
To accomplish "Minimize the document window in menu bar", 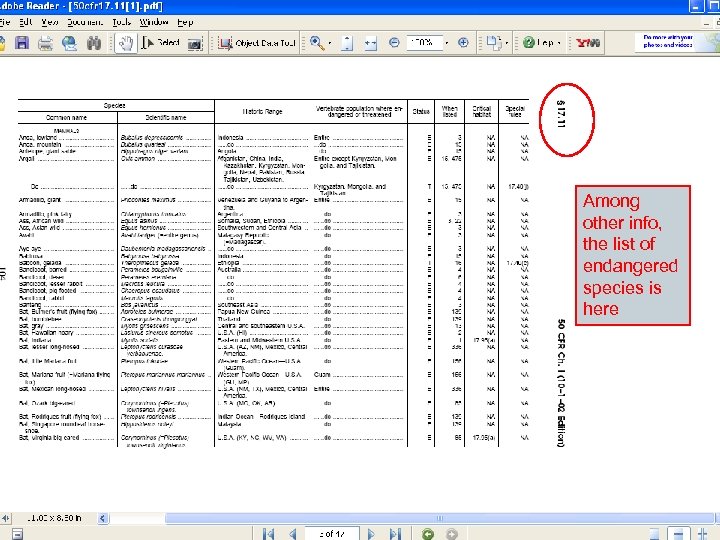I will (707, 22).
